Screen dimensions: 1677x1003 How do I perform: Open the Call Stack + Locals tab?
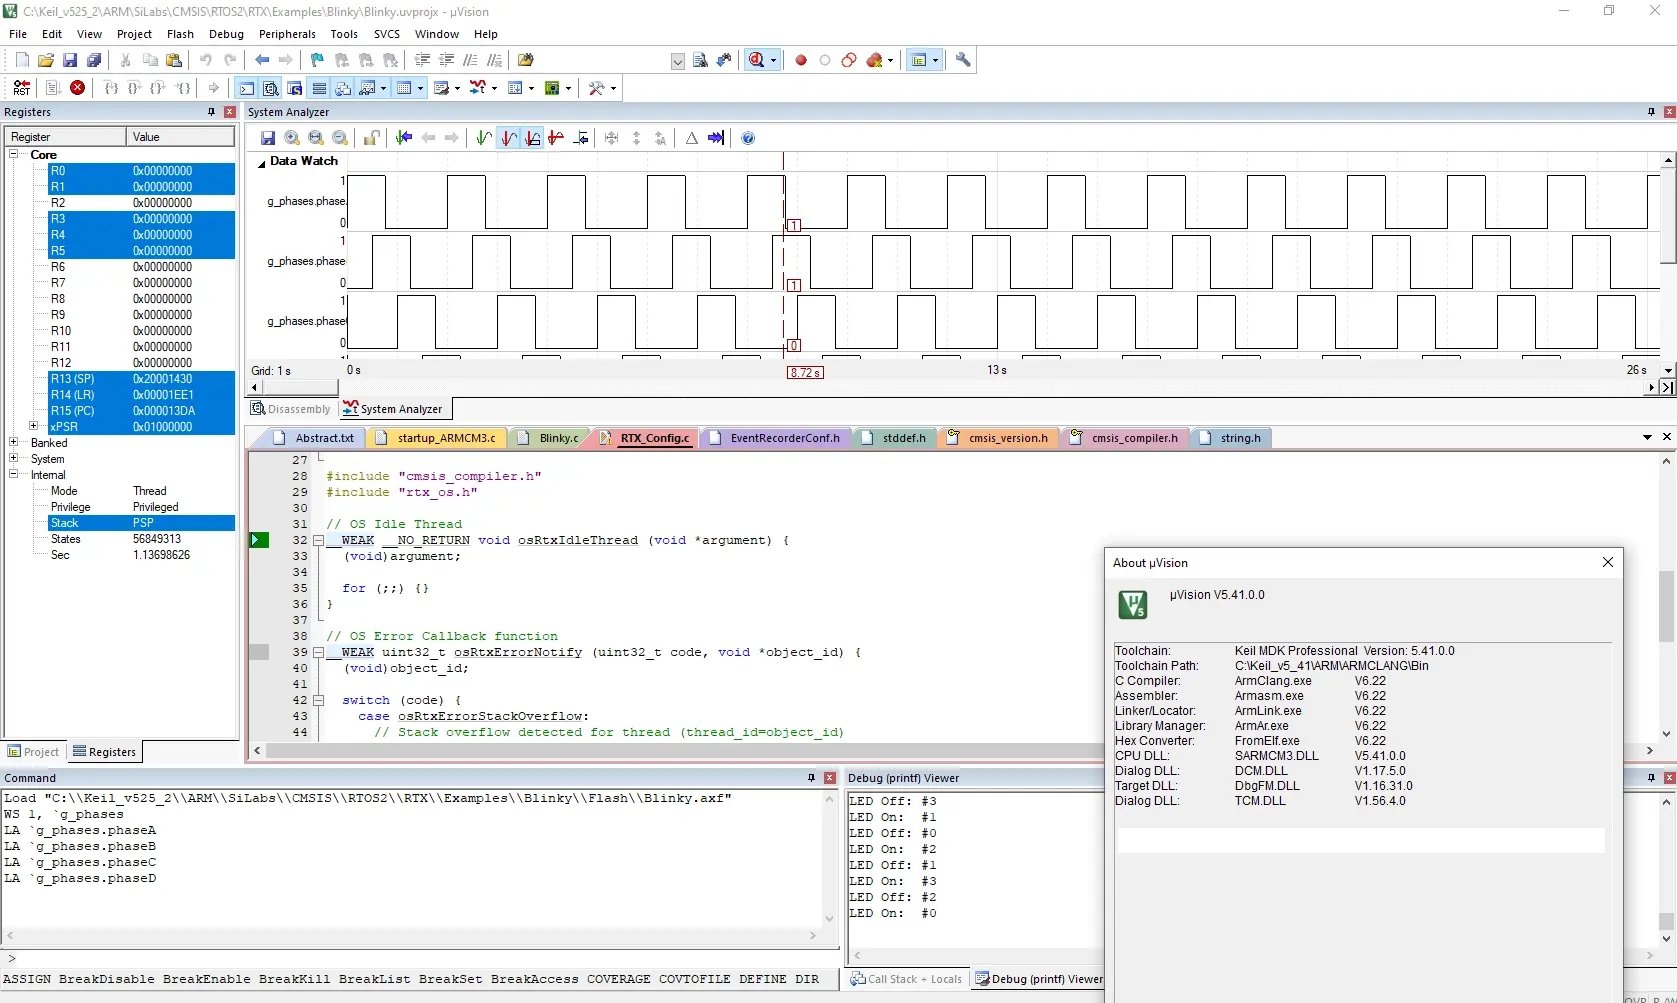pyautogui.click(x=906, y=979)
